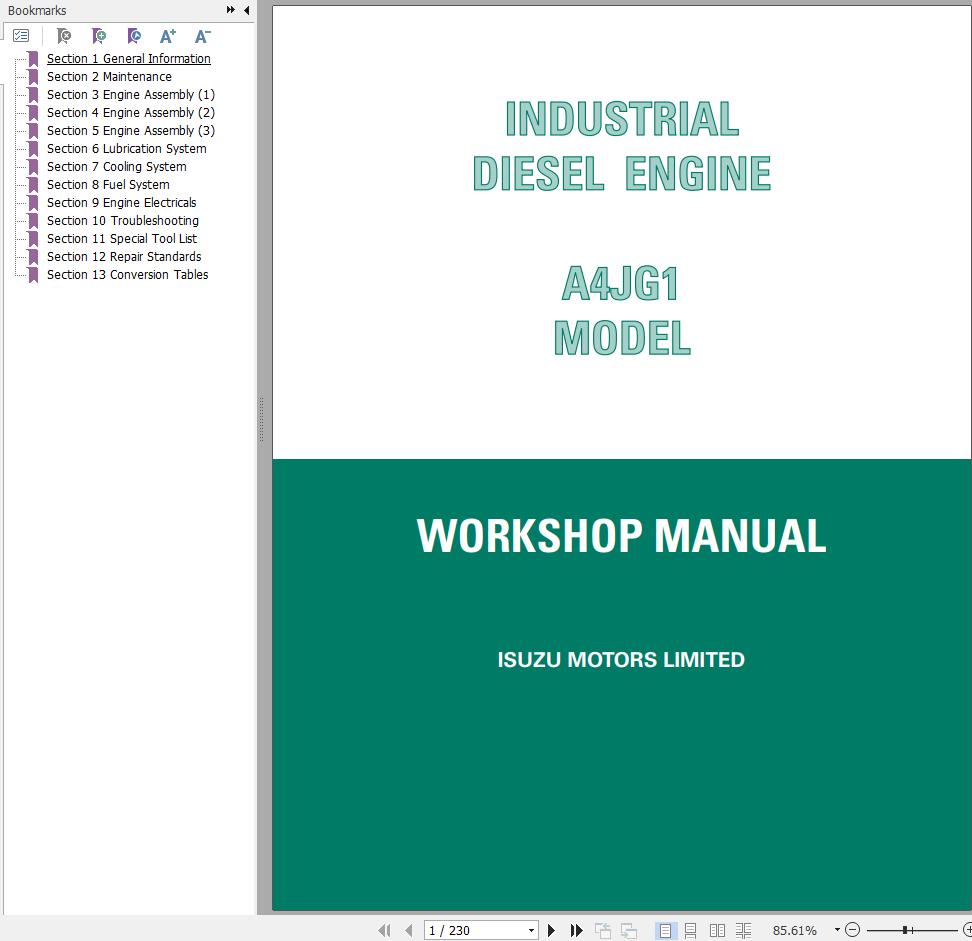Jump to the last page
Image resolution: width=972 pixels, height=941 pixels.
tap(577, 930)
